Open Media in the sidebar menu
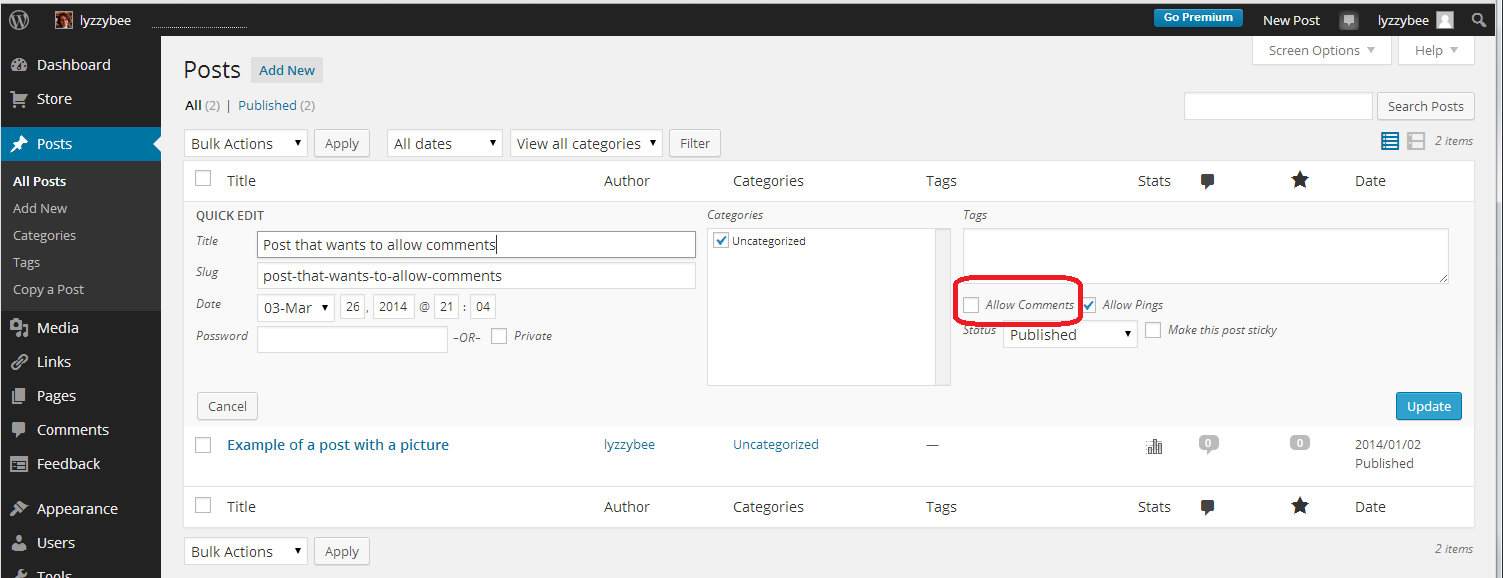 click(57, 328)
